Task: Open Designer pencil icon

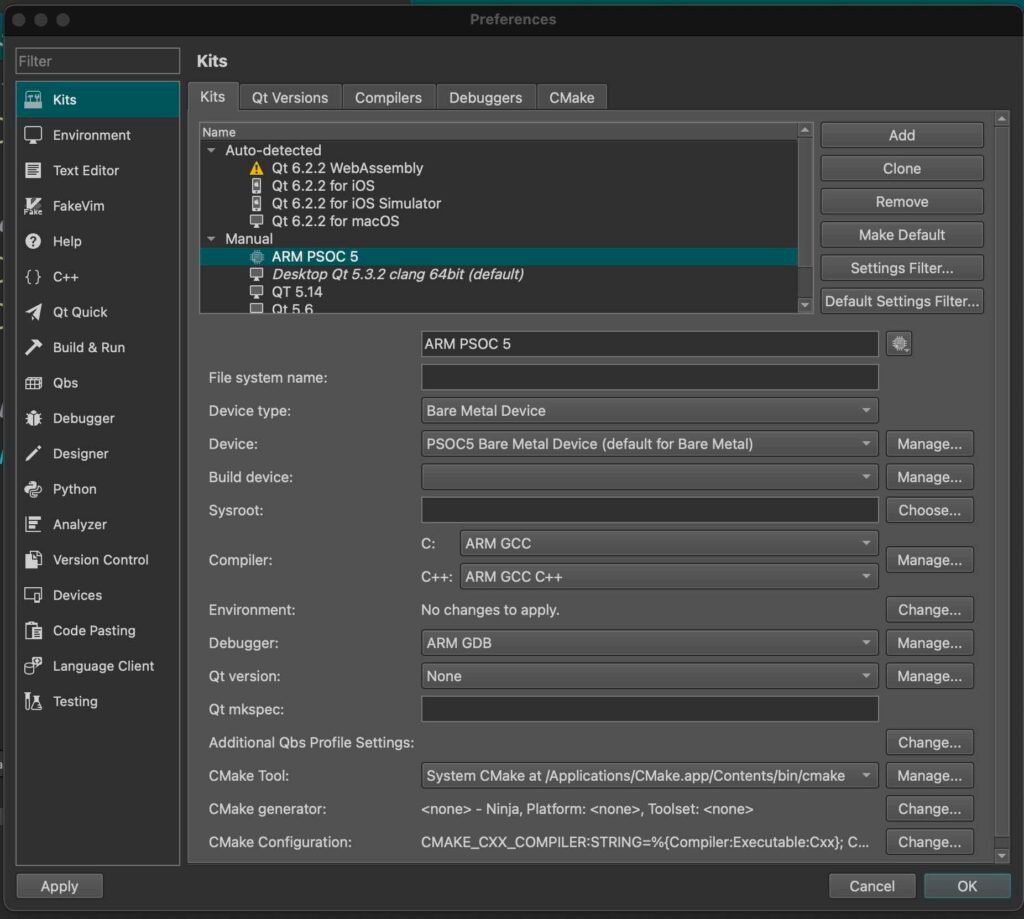Action: coord(33,453)
